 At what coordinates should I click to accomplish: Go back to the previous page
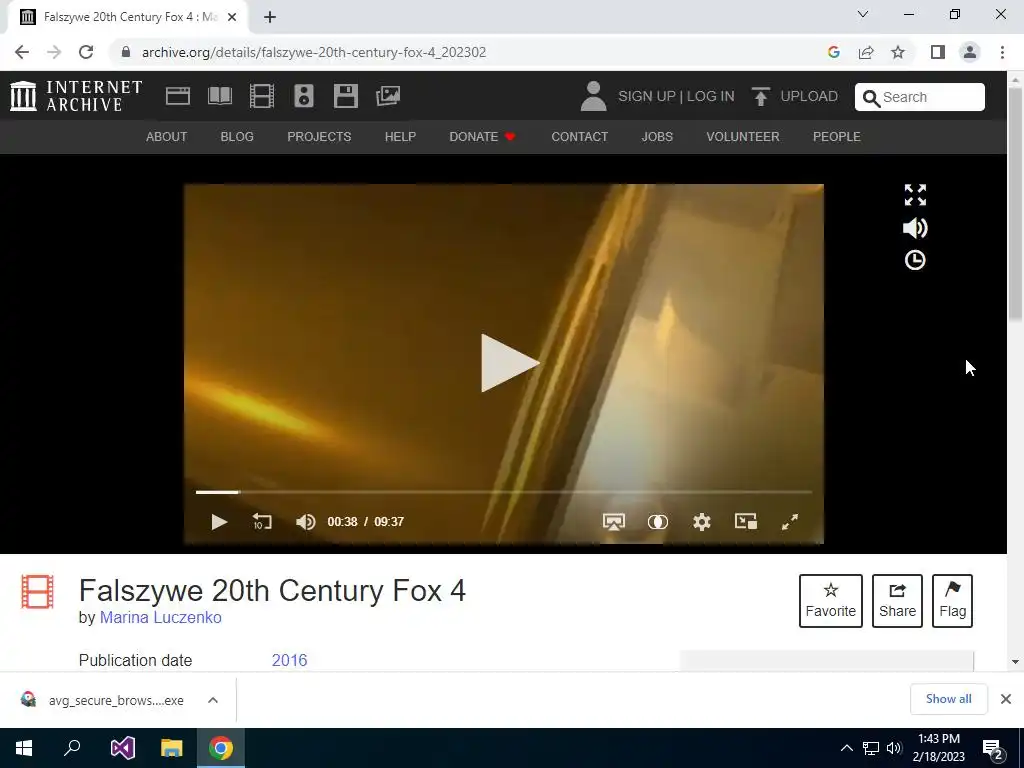22,52
